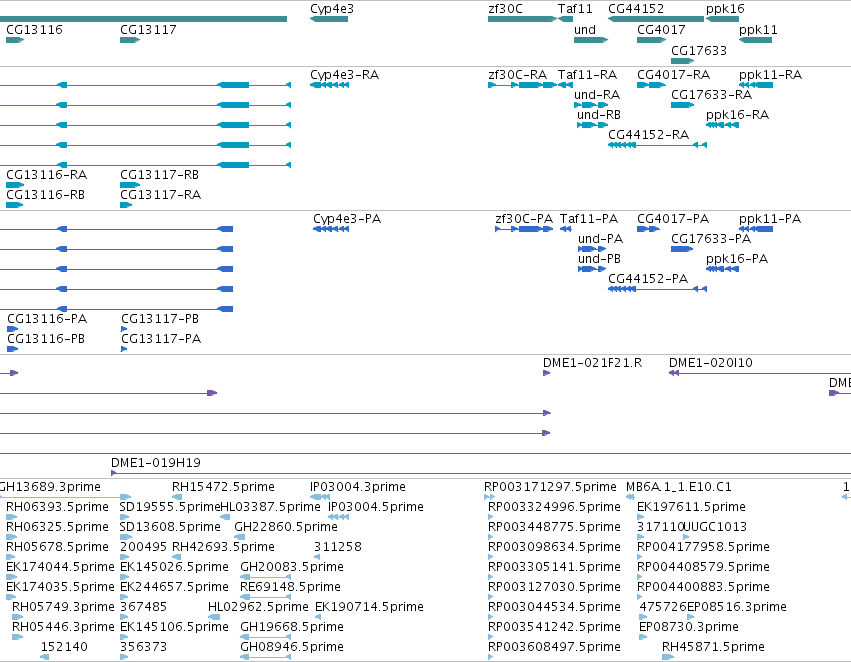Screen dimensions: 851x662
Task: Select the ppk16 gene label
Action: tap(725, 9)
